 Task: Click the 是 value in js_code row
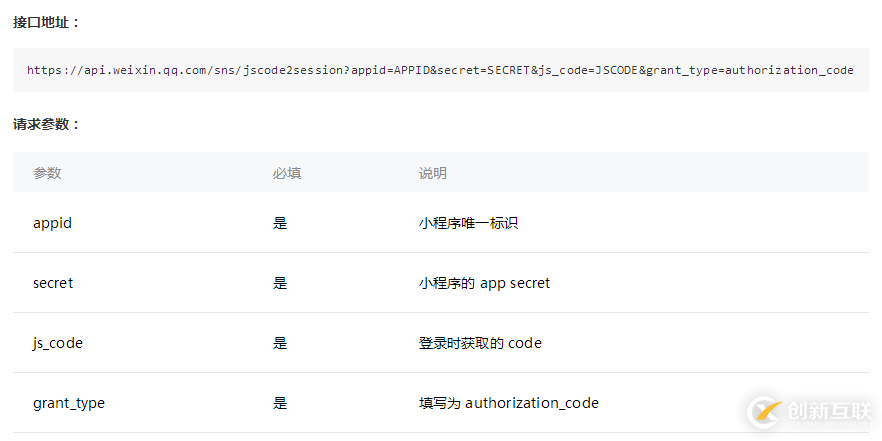point(280,343)
